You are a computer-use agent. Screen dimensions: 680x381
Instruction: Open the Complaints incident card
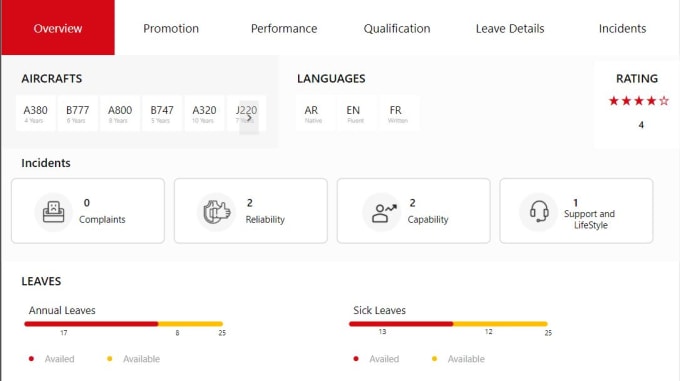pyautogui.click(x=88, y=211)
